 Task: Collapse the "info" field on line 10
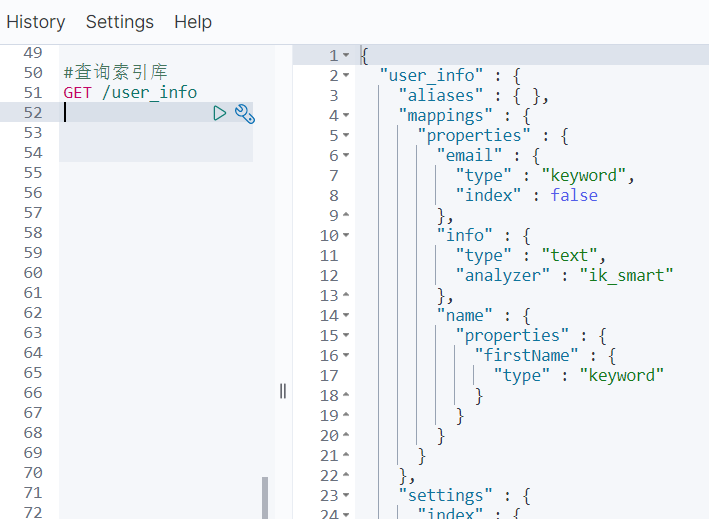346,235
